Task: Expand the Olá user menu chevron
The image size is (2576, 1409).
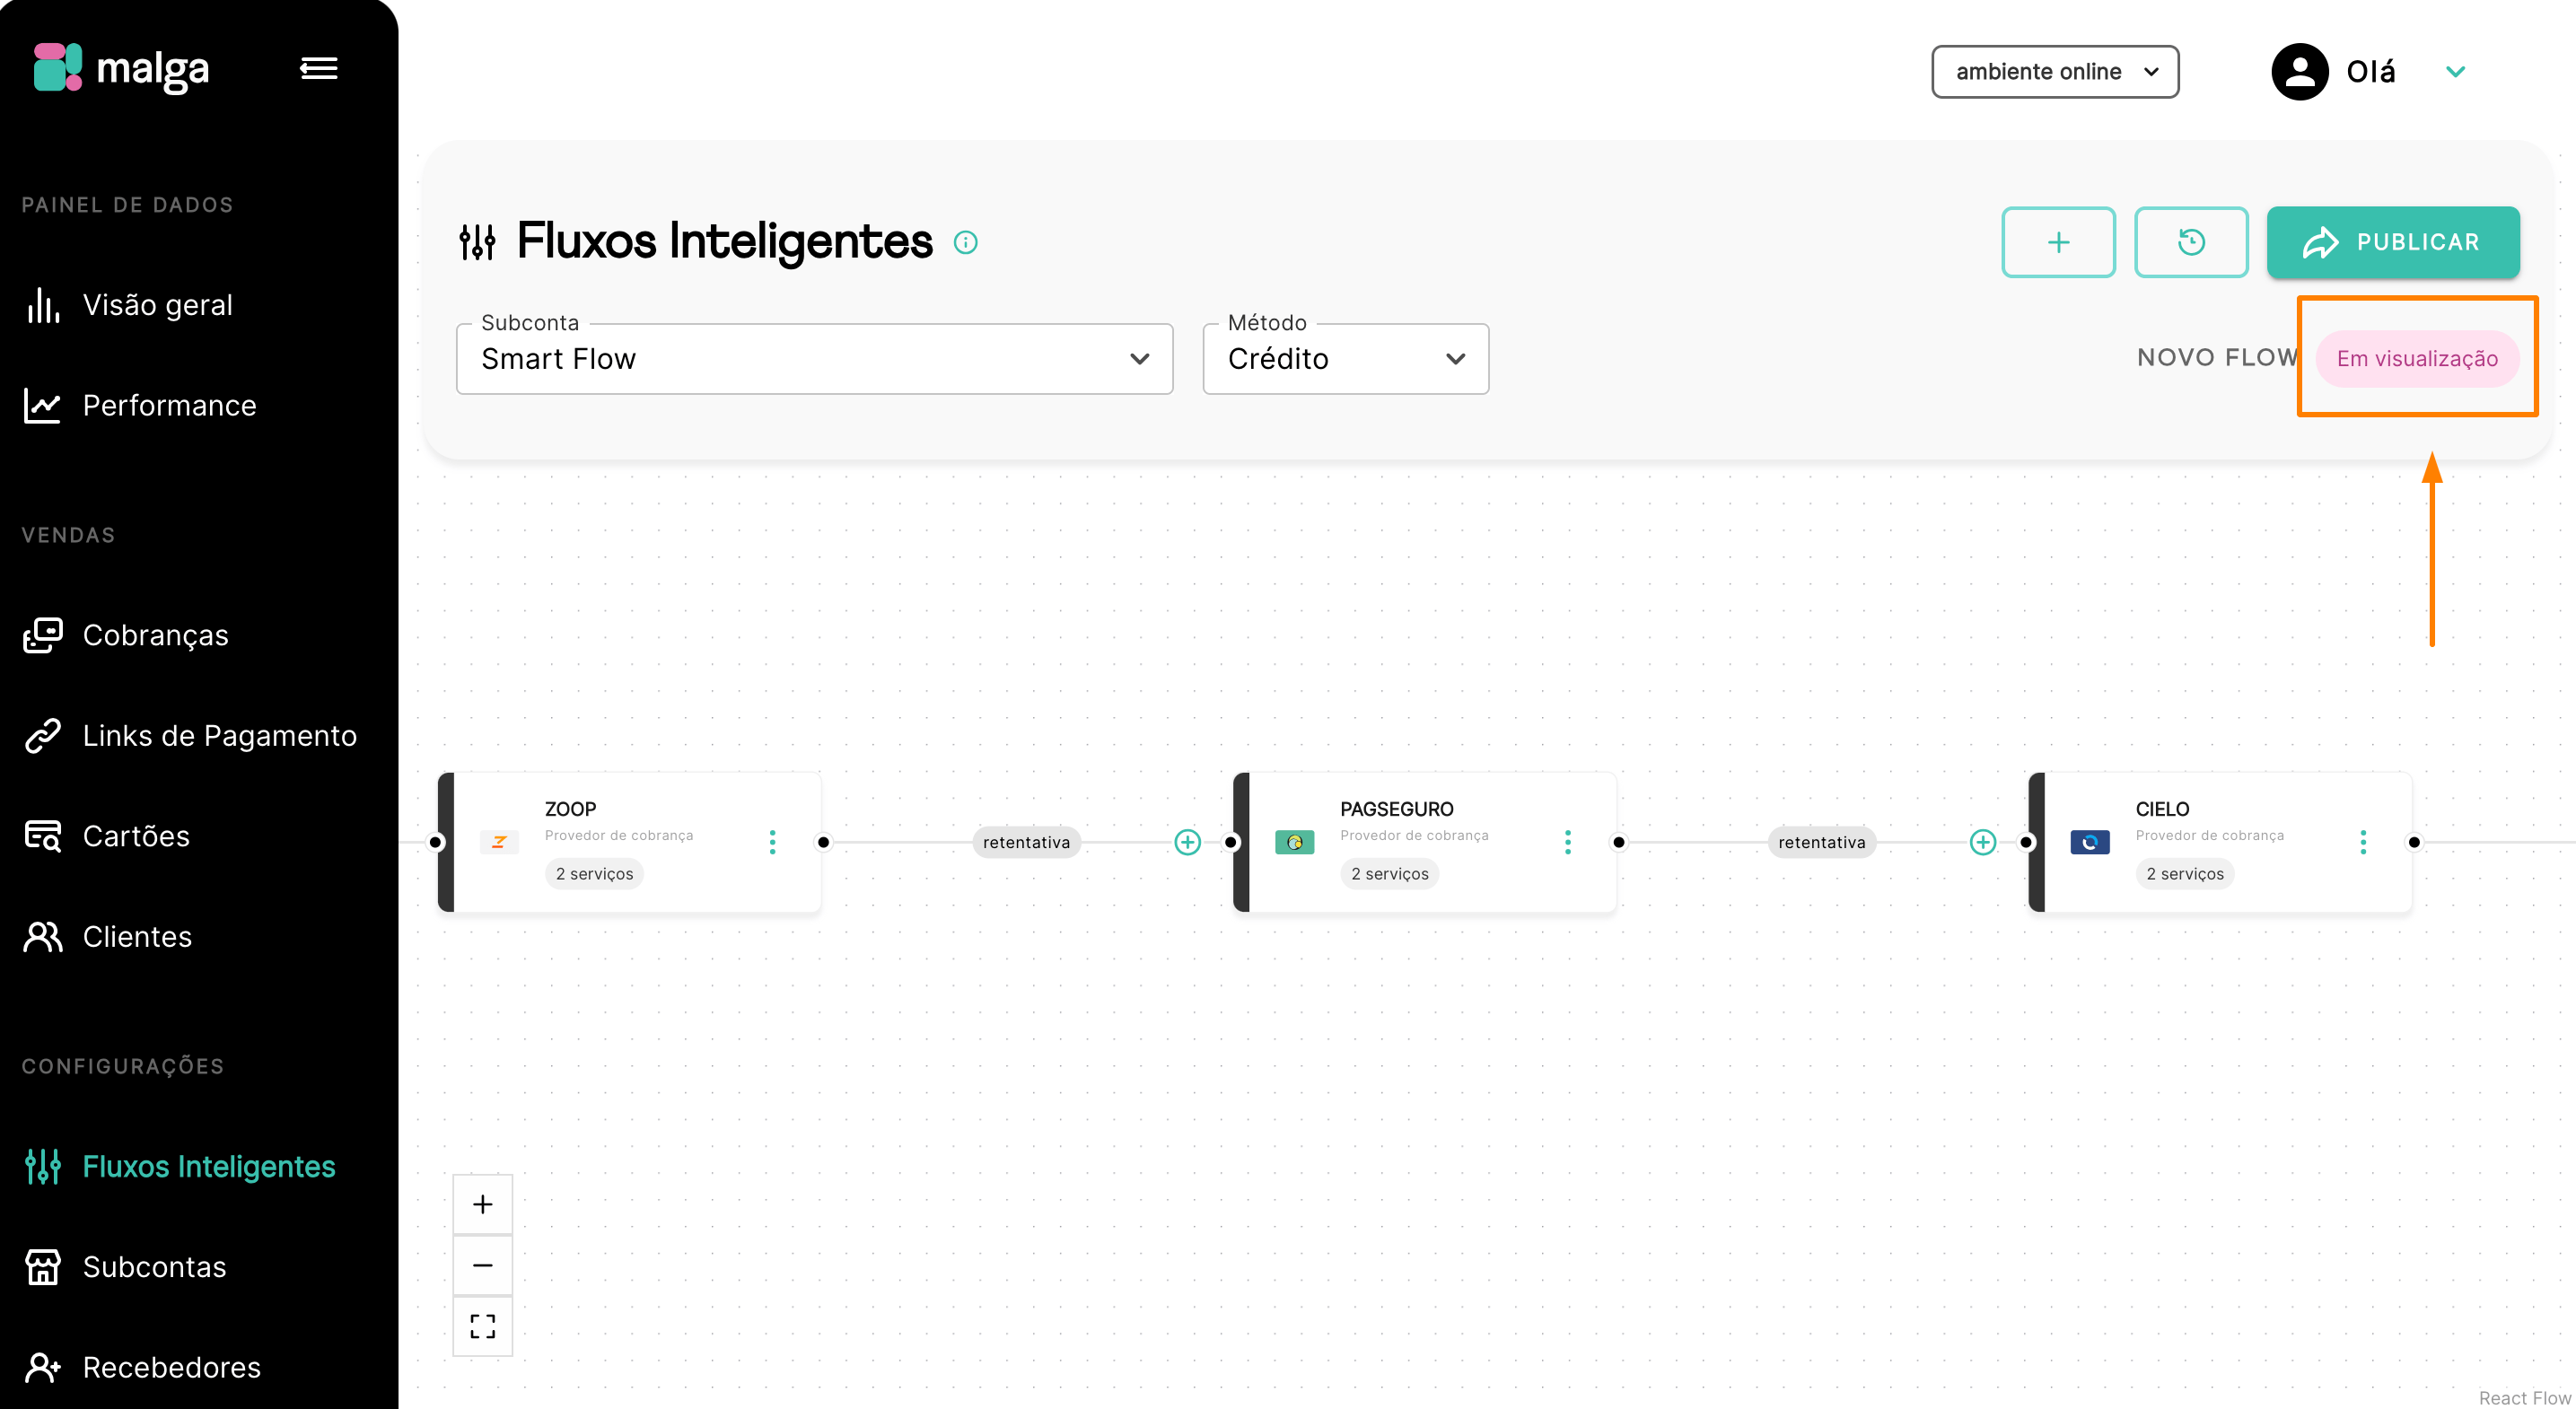Action: click(2455, 72)
